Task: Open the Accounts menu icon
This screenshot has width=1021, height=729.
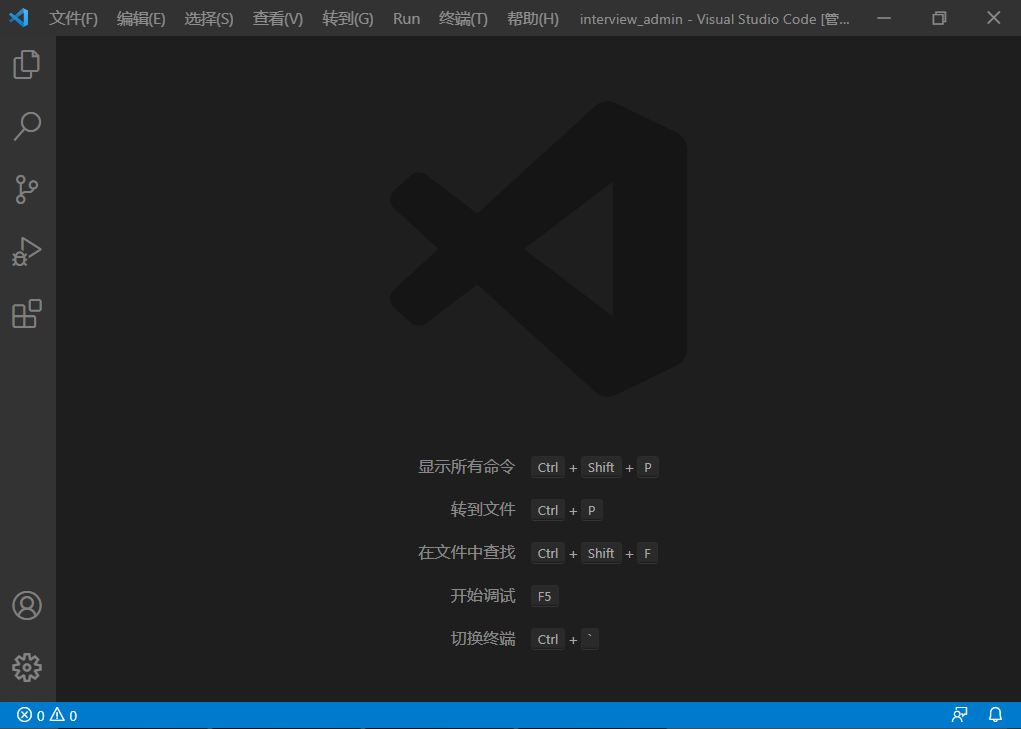Action: (27, 605)
